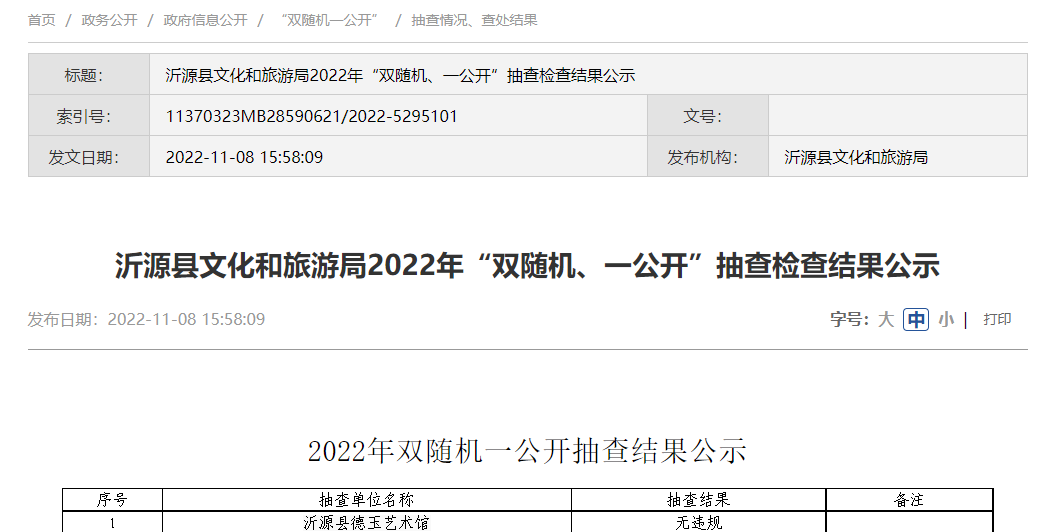Click the bold main article headline
This screenshot has width=1045, height=532.
pos(527,266)
